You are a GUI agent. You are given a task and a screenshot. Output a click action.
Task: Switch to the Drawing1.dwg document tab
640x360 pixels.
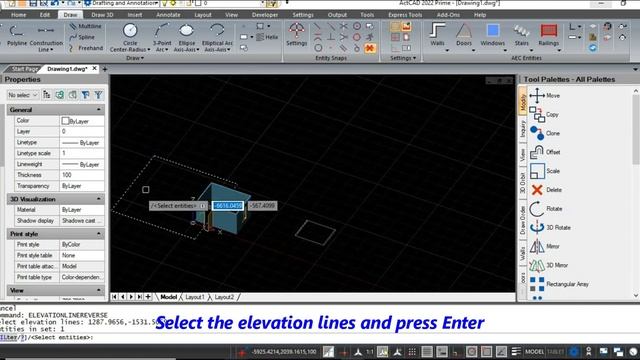tap(67, 69)
